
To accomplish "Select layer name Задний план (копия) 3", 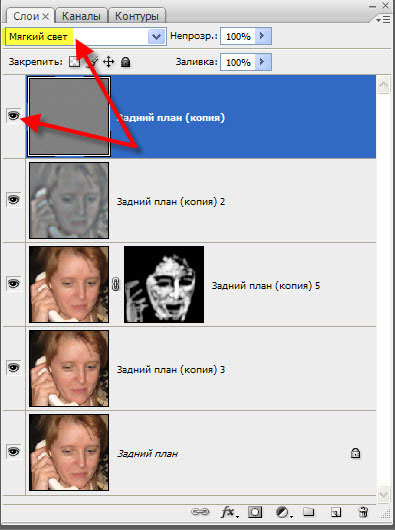I will pos(171,369).
